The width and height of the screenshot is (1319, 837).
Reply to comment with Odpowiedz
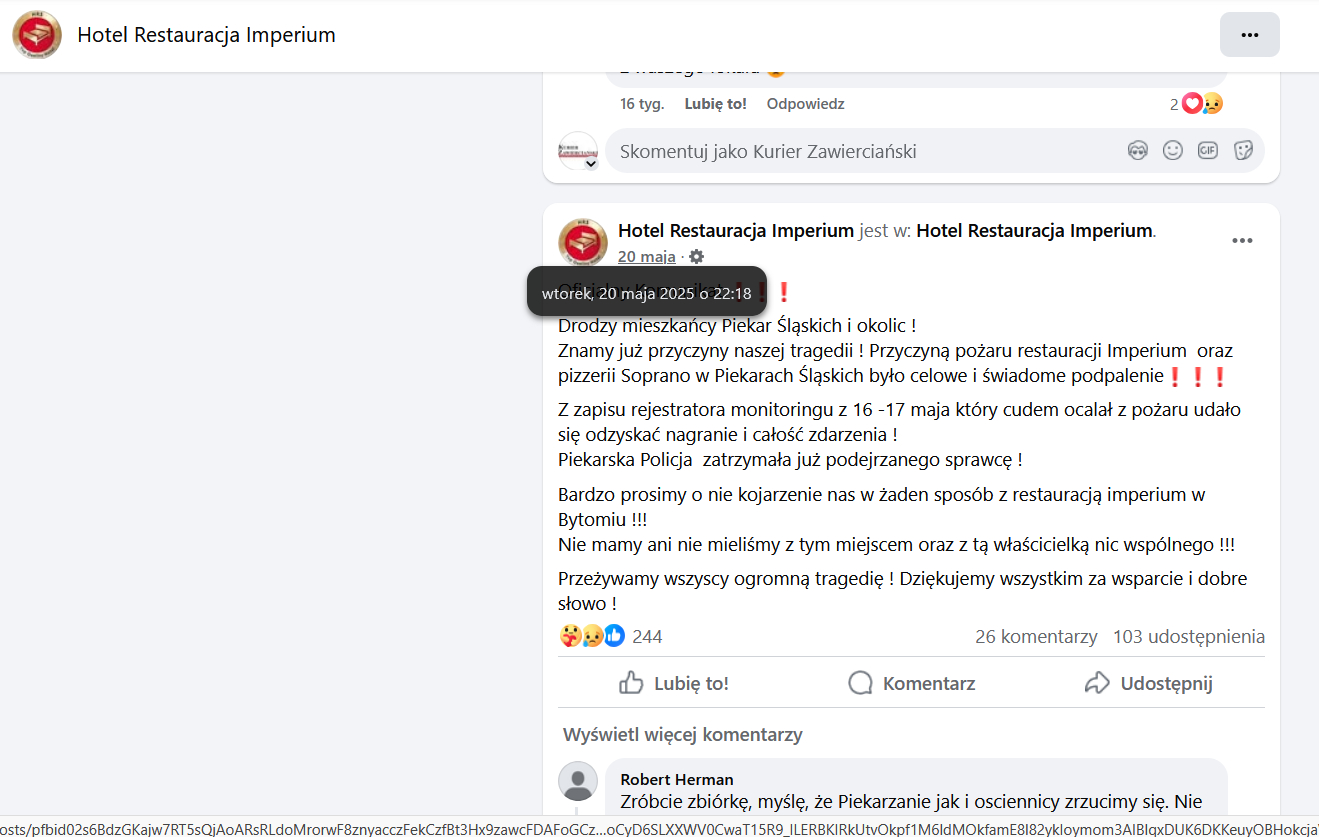pyautogui.click(x=805, y=104)
